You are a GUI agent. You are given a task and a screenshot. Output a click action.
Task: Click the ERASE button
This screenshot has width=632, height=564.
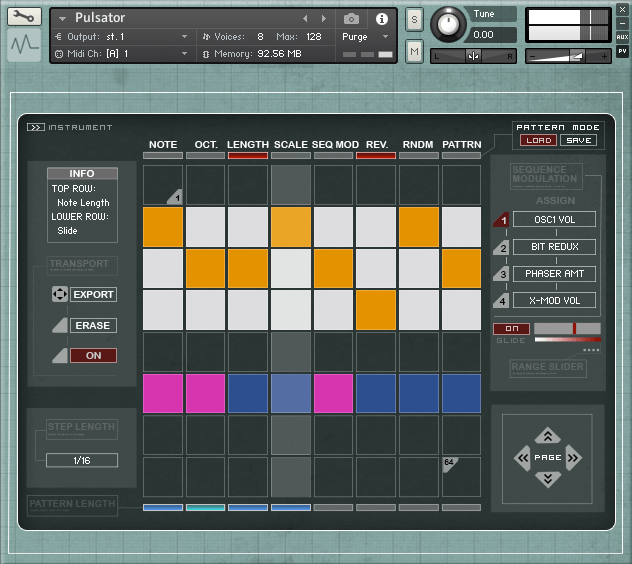[93, 325]
